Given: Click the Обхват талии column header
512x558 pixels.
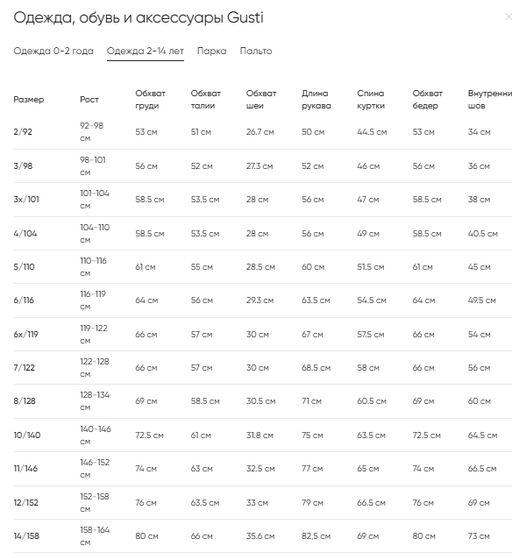Looking at the screenshot, I should point(206,99).
